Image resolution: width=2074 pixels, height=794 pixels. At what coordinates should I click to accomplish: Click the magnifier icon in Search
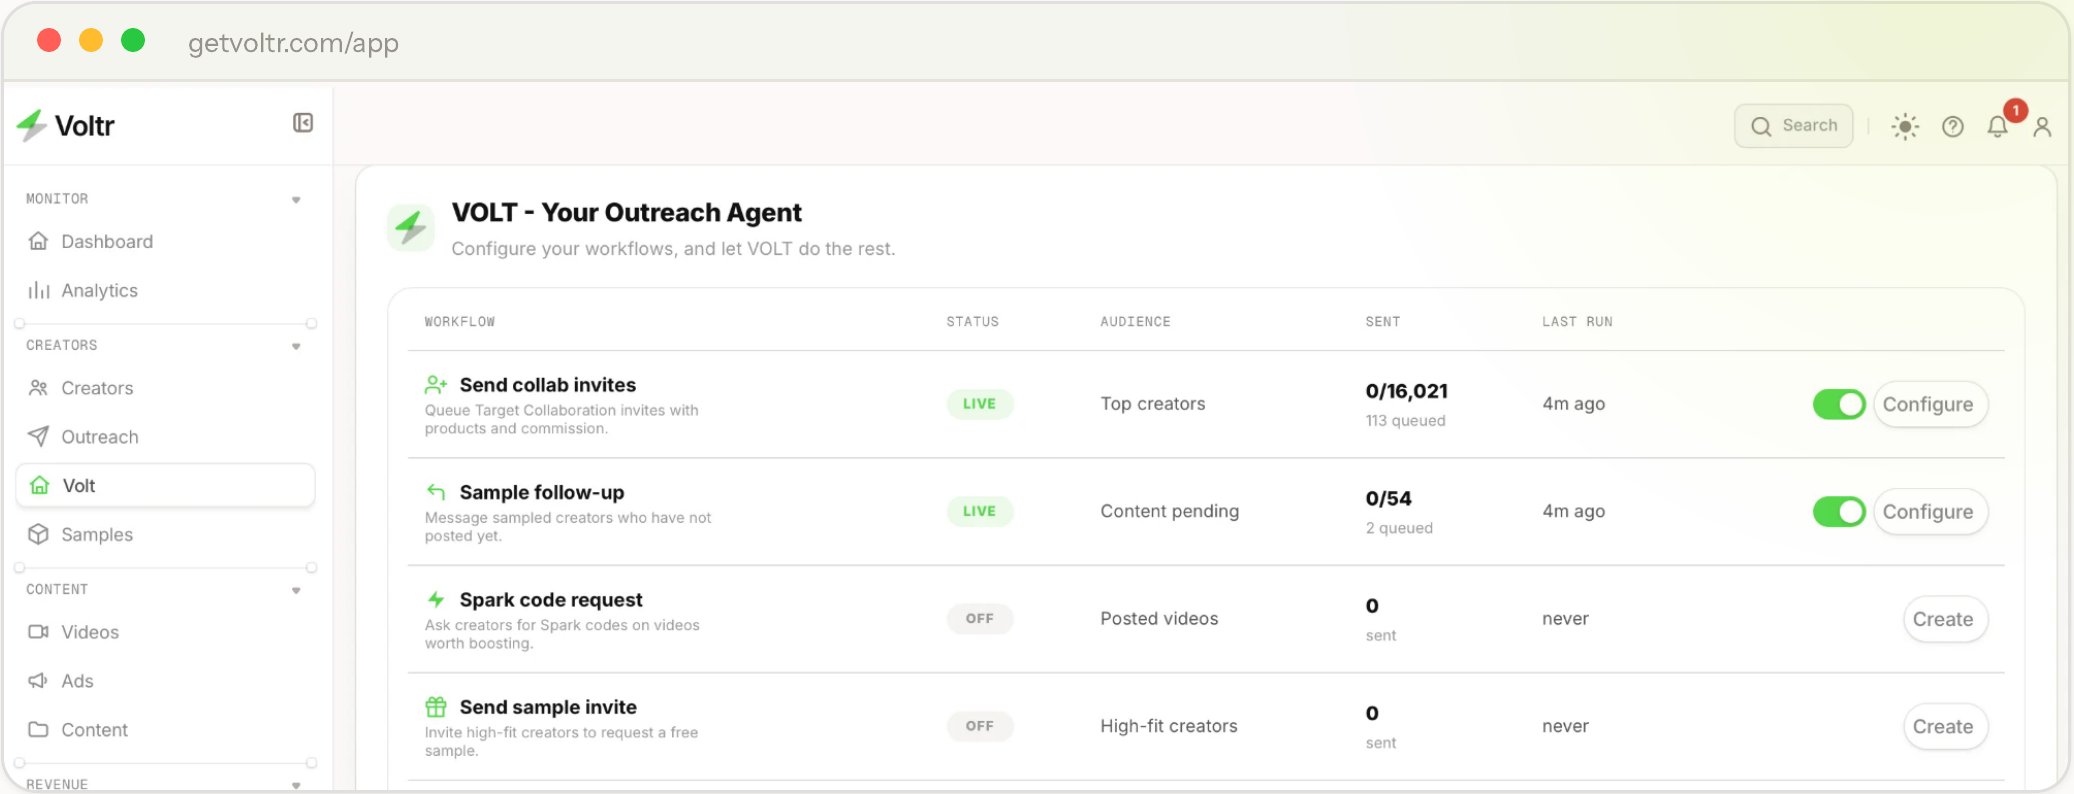[x=1761, y=126]
